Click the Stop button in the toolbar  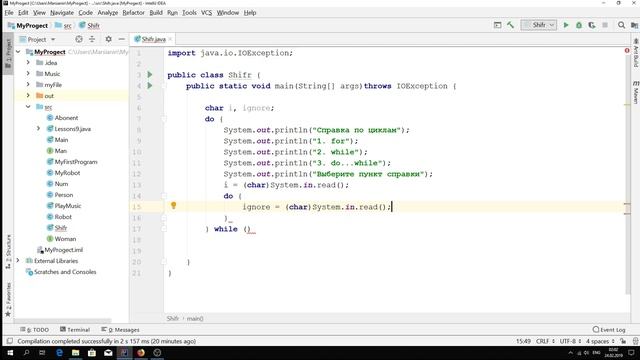[x=605, y=25]
